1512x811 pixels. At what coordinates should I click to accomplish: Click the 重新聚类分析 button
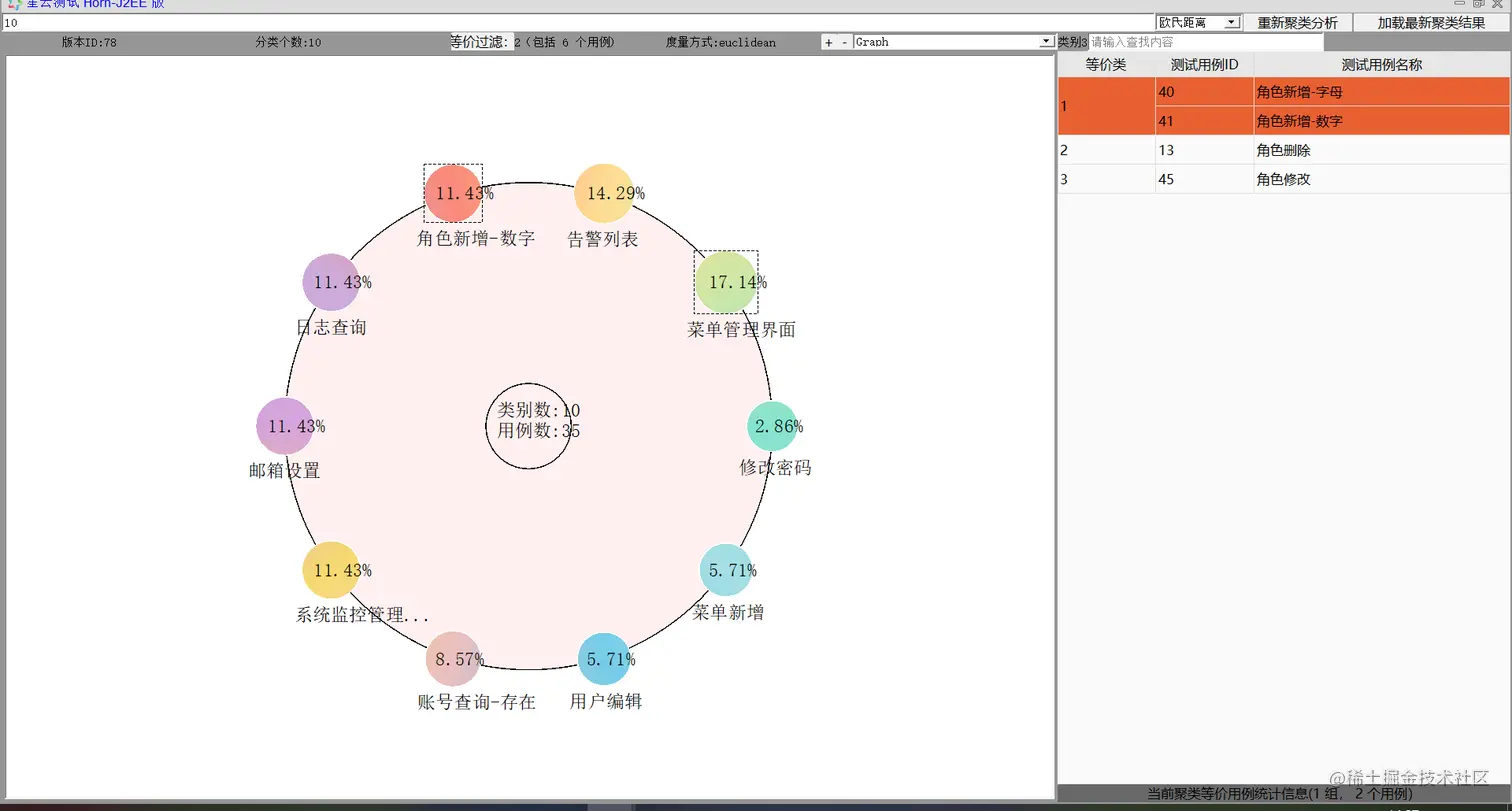coord(1298,21)
